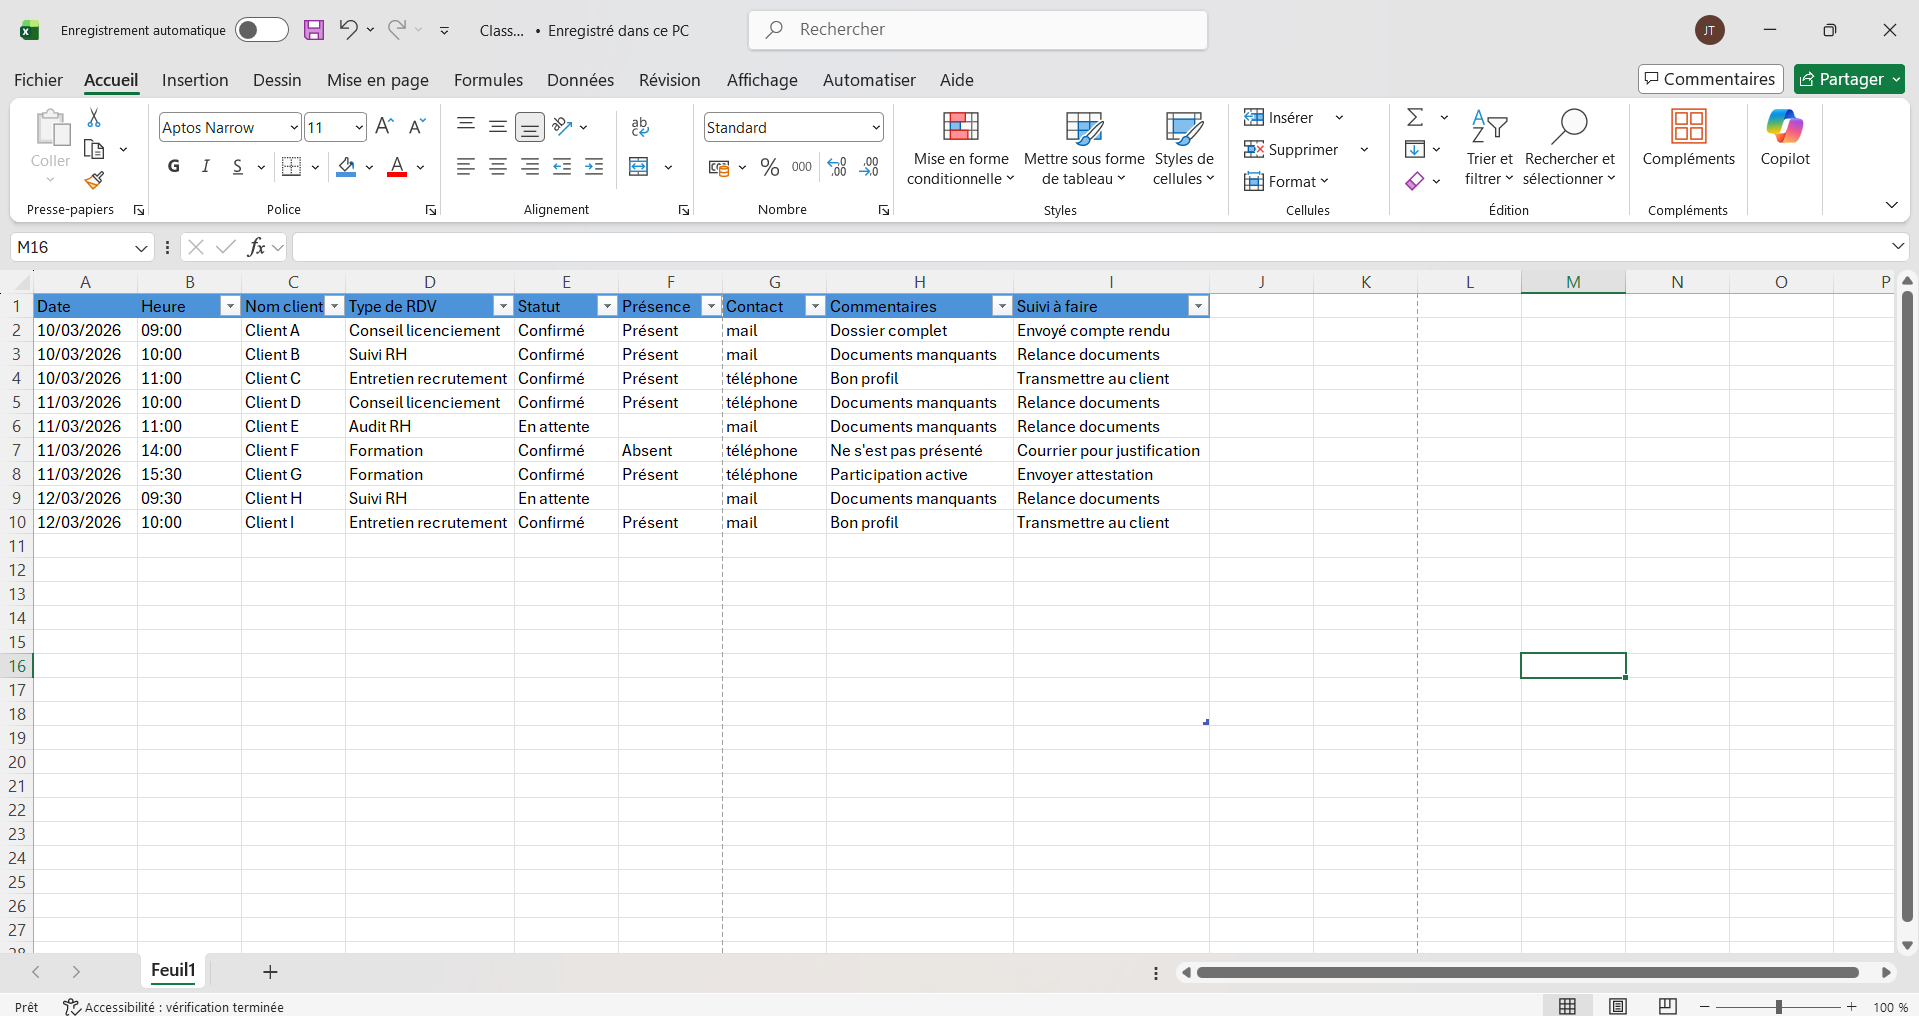Open Copilot from the ribbon
Screen dimensions: 1919x1016
1784,138
